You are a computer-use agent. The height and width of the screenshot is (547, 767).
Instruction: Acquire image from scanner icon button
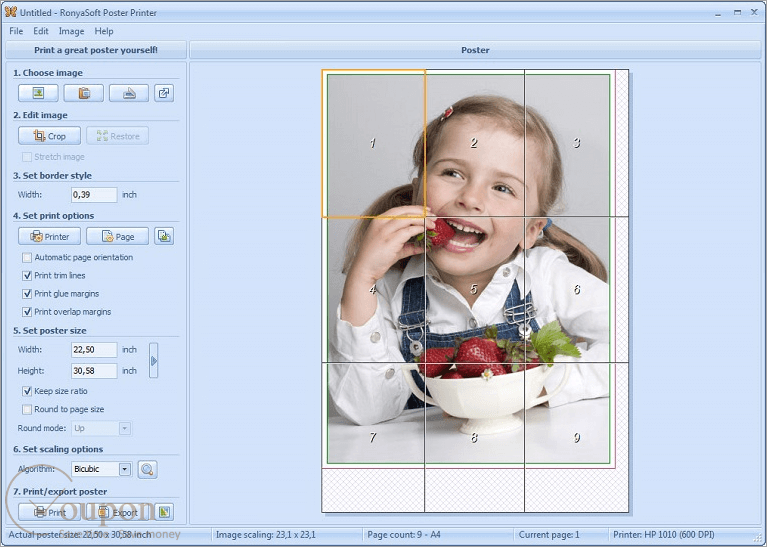129,93
